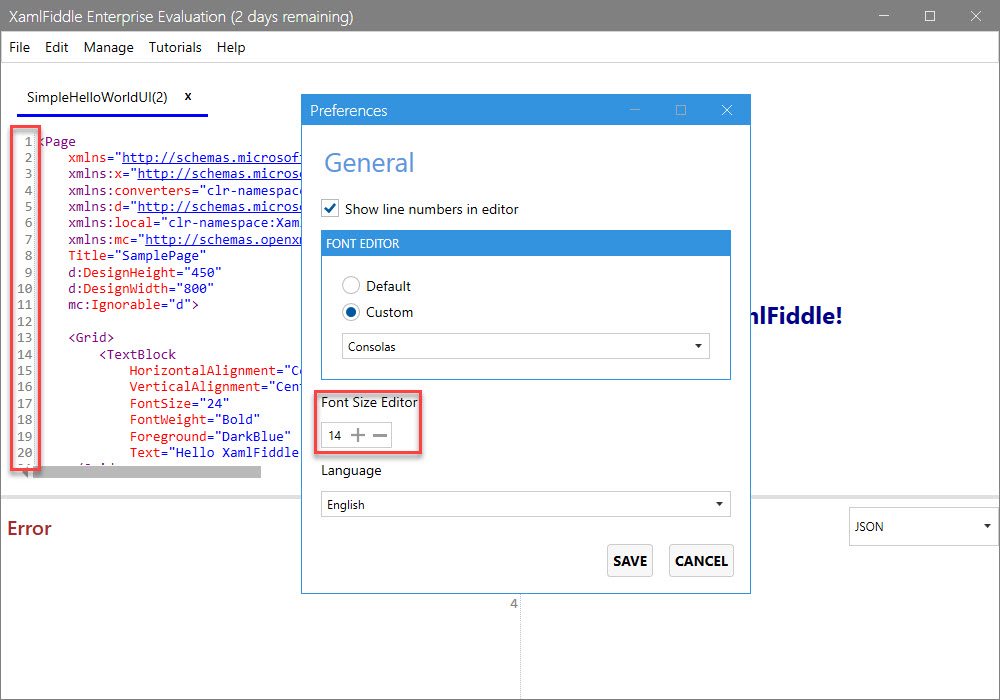Click the Foreground="DarkBlue" line
The height and width of the screenshot is (700, 1000).
(210, 436)
